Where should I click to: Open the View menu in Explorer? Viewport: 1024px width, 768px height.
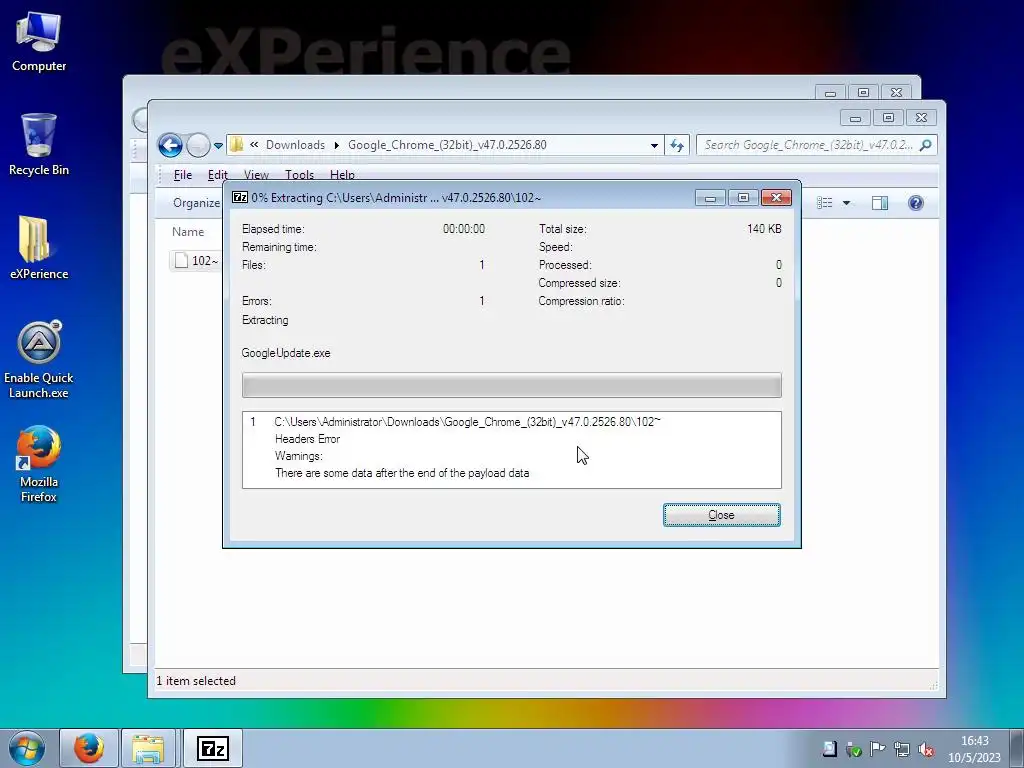[256, 174]
